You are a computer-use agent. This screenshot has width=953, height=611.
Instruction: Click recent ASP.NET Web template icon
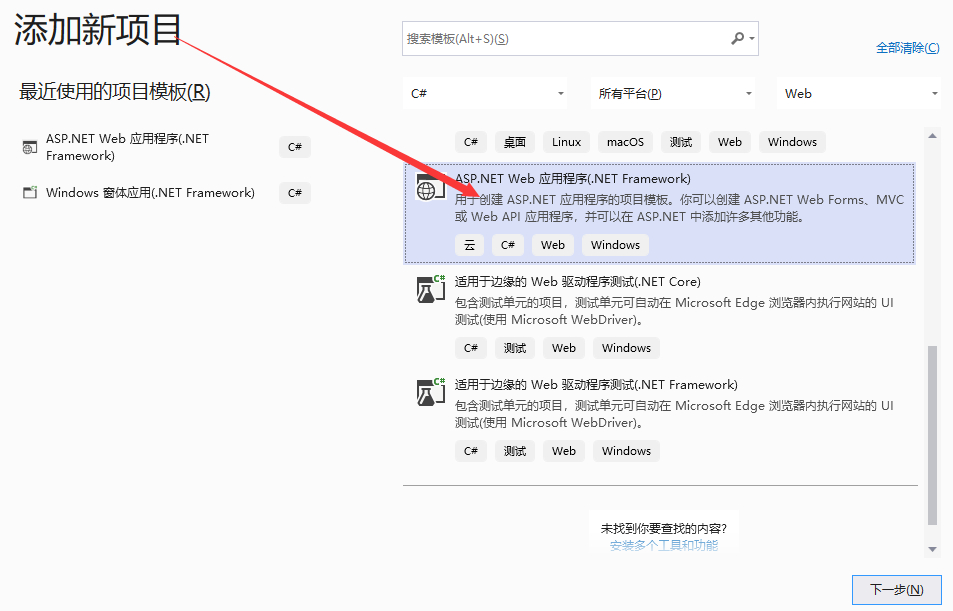click(x=29, y=147)
